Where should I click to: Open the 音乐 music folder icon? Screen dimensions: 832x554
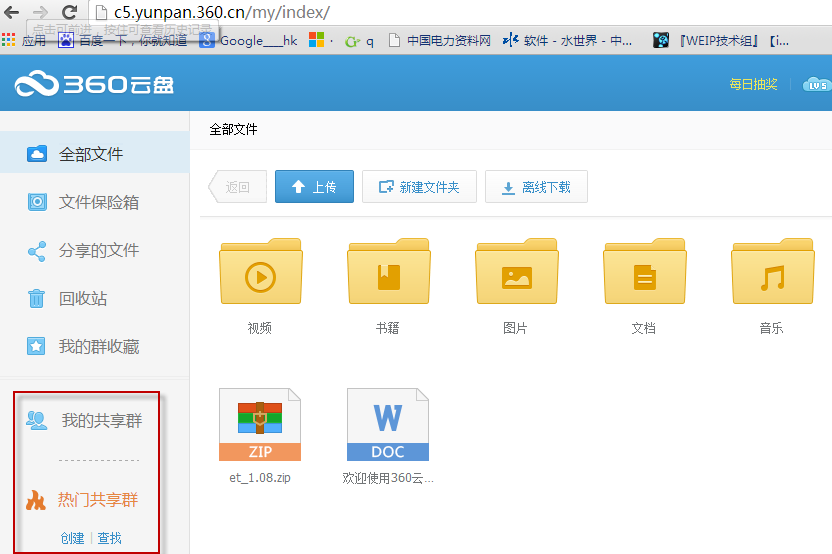[x=773, y=271]
